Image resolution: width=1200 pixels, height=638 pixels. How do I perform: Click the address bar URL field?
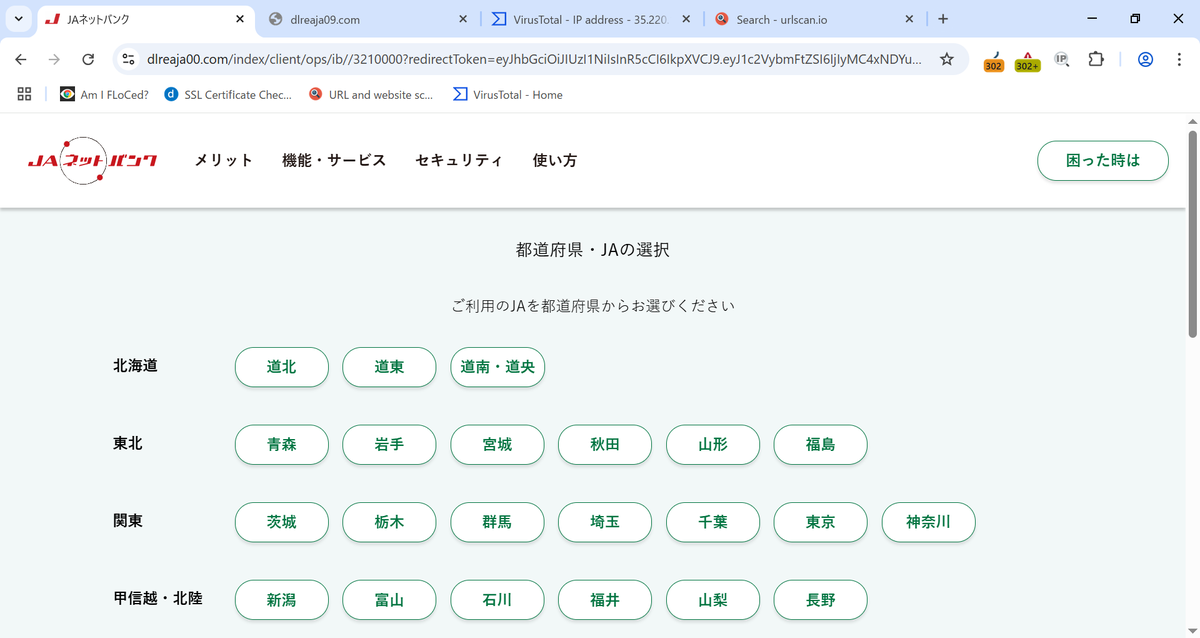pyautogui.click(x=534, y=59)
